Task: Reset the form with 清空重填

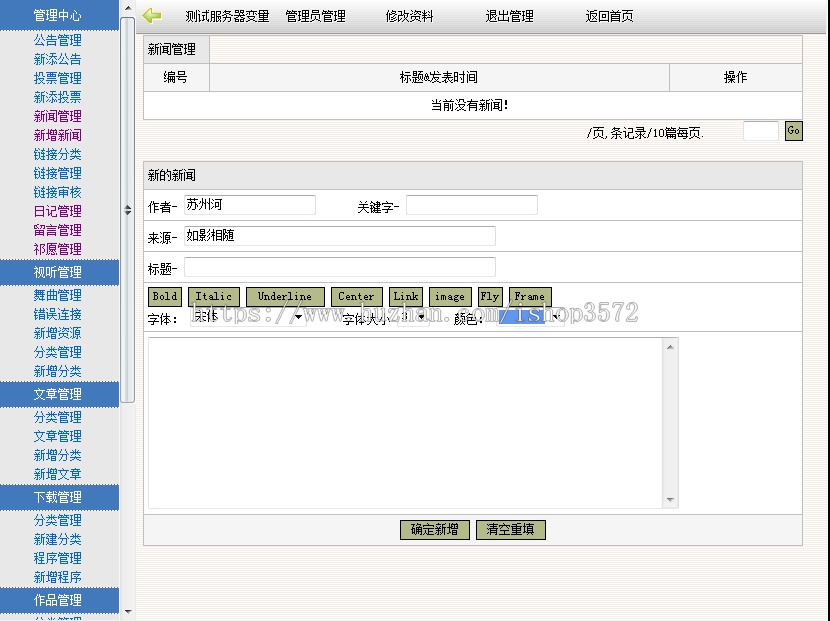Action: 510,529
